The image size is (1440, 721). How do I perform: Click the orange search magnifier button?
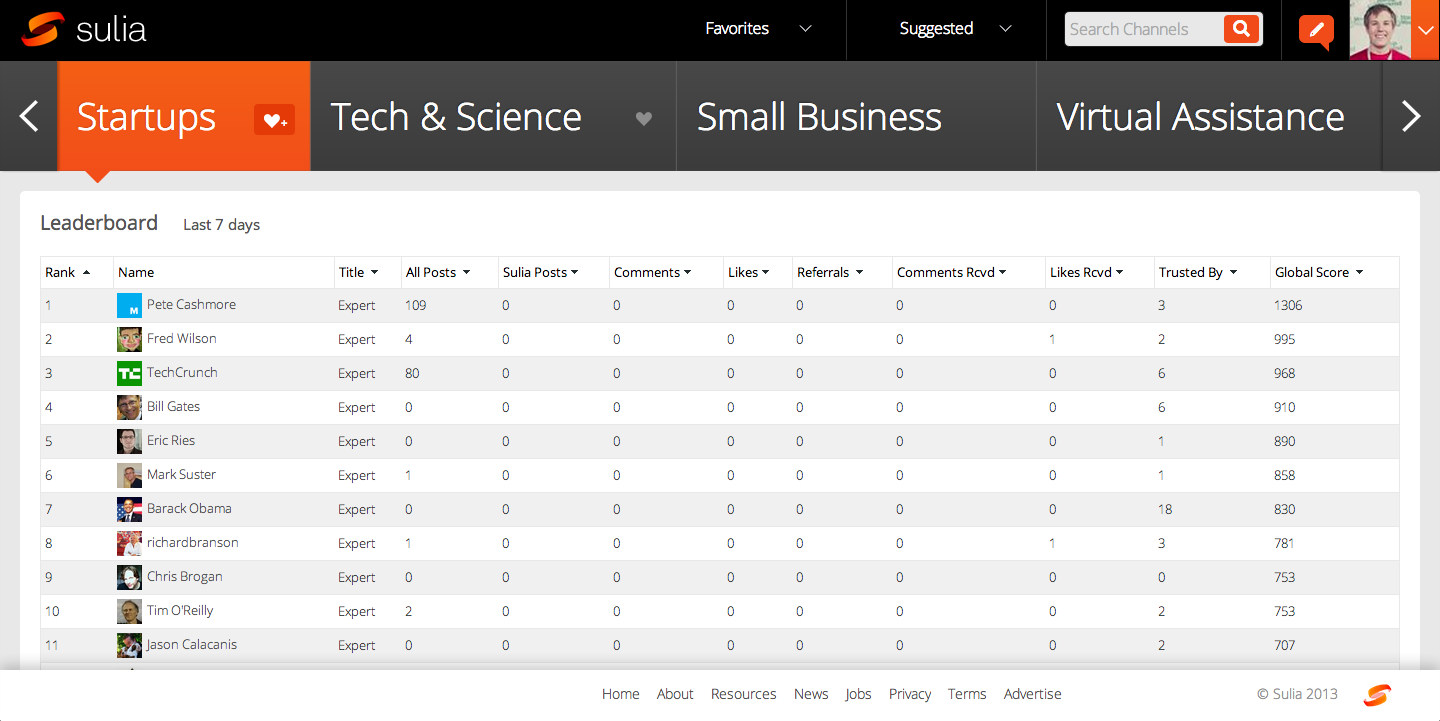1241,29
